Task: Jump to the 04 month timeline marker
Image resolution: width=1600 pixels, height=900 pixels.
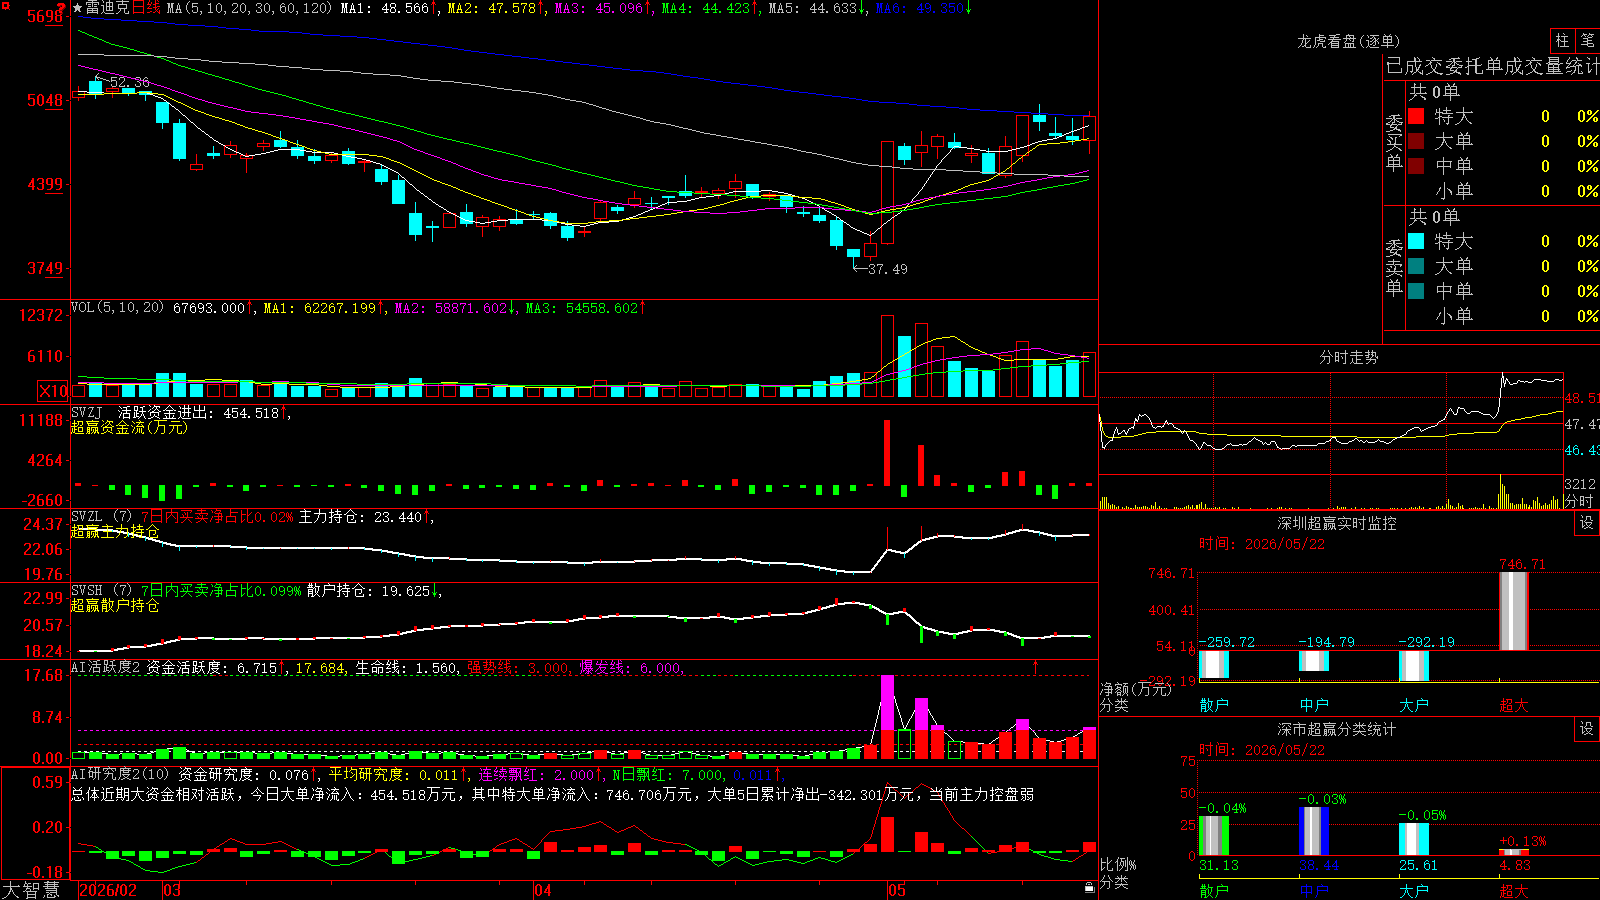Action: pyautogui.click(x=543, y=890)
